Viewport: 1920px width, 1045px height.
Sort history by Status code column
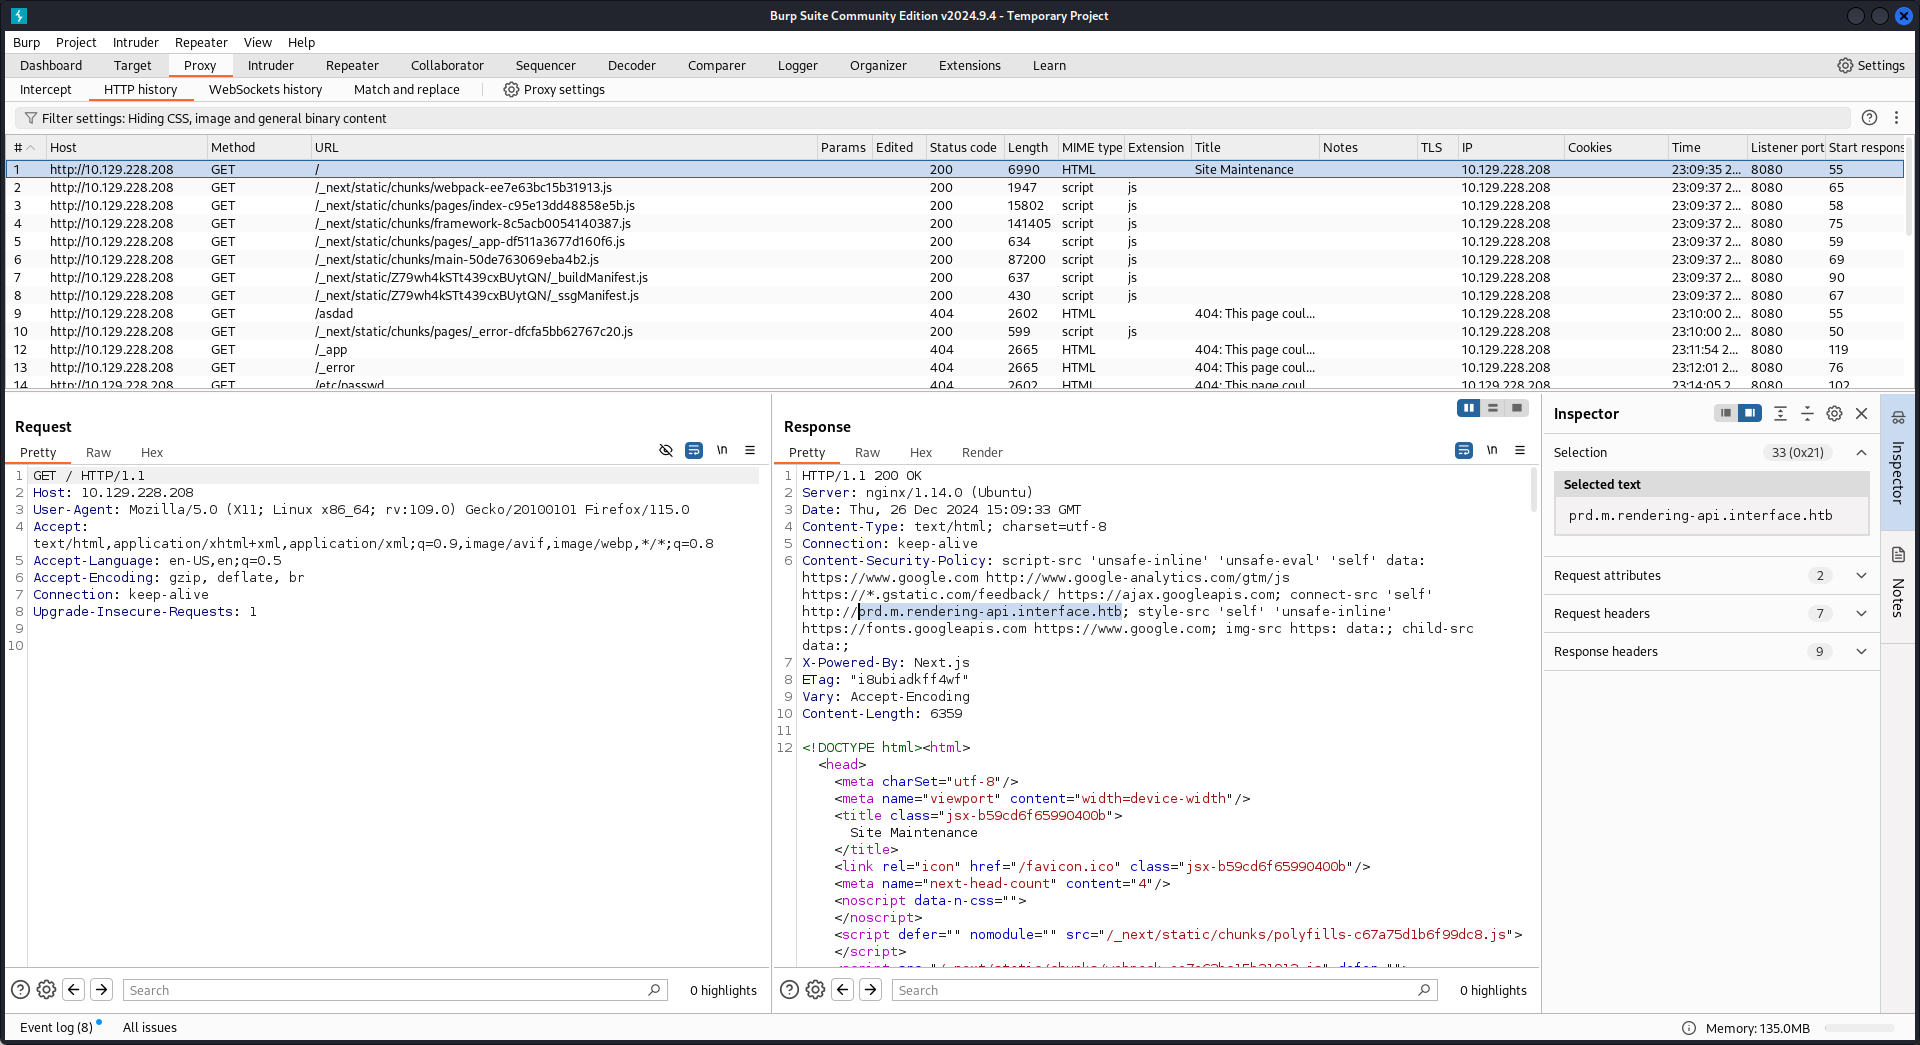coord(963,147)
